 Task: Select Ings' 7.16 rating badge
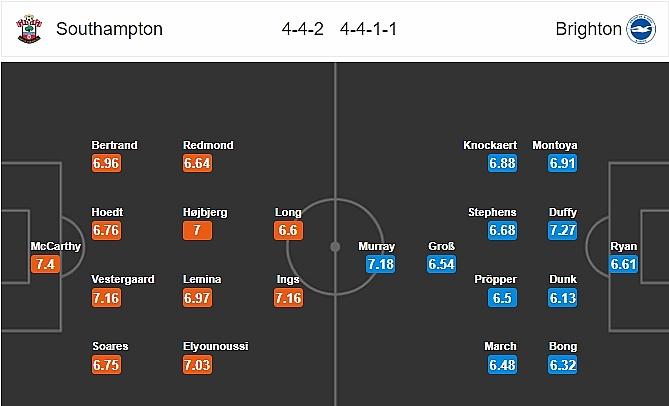(x=288, y=298)
